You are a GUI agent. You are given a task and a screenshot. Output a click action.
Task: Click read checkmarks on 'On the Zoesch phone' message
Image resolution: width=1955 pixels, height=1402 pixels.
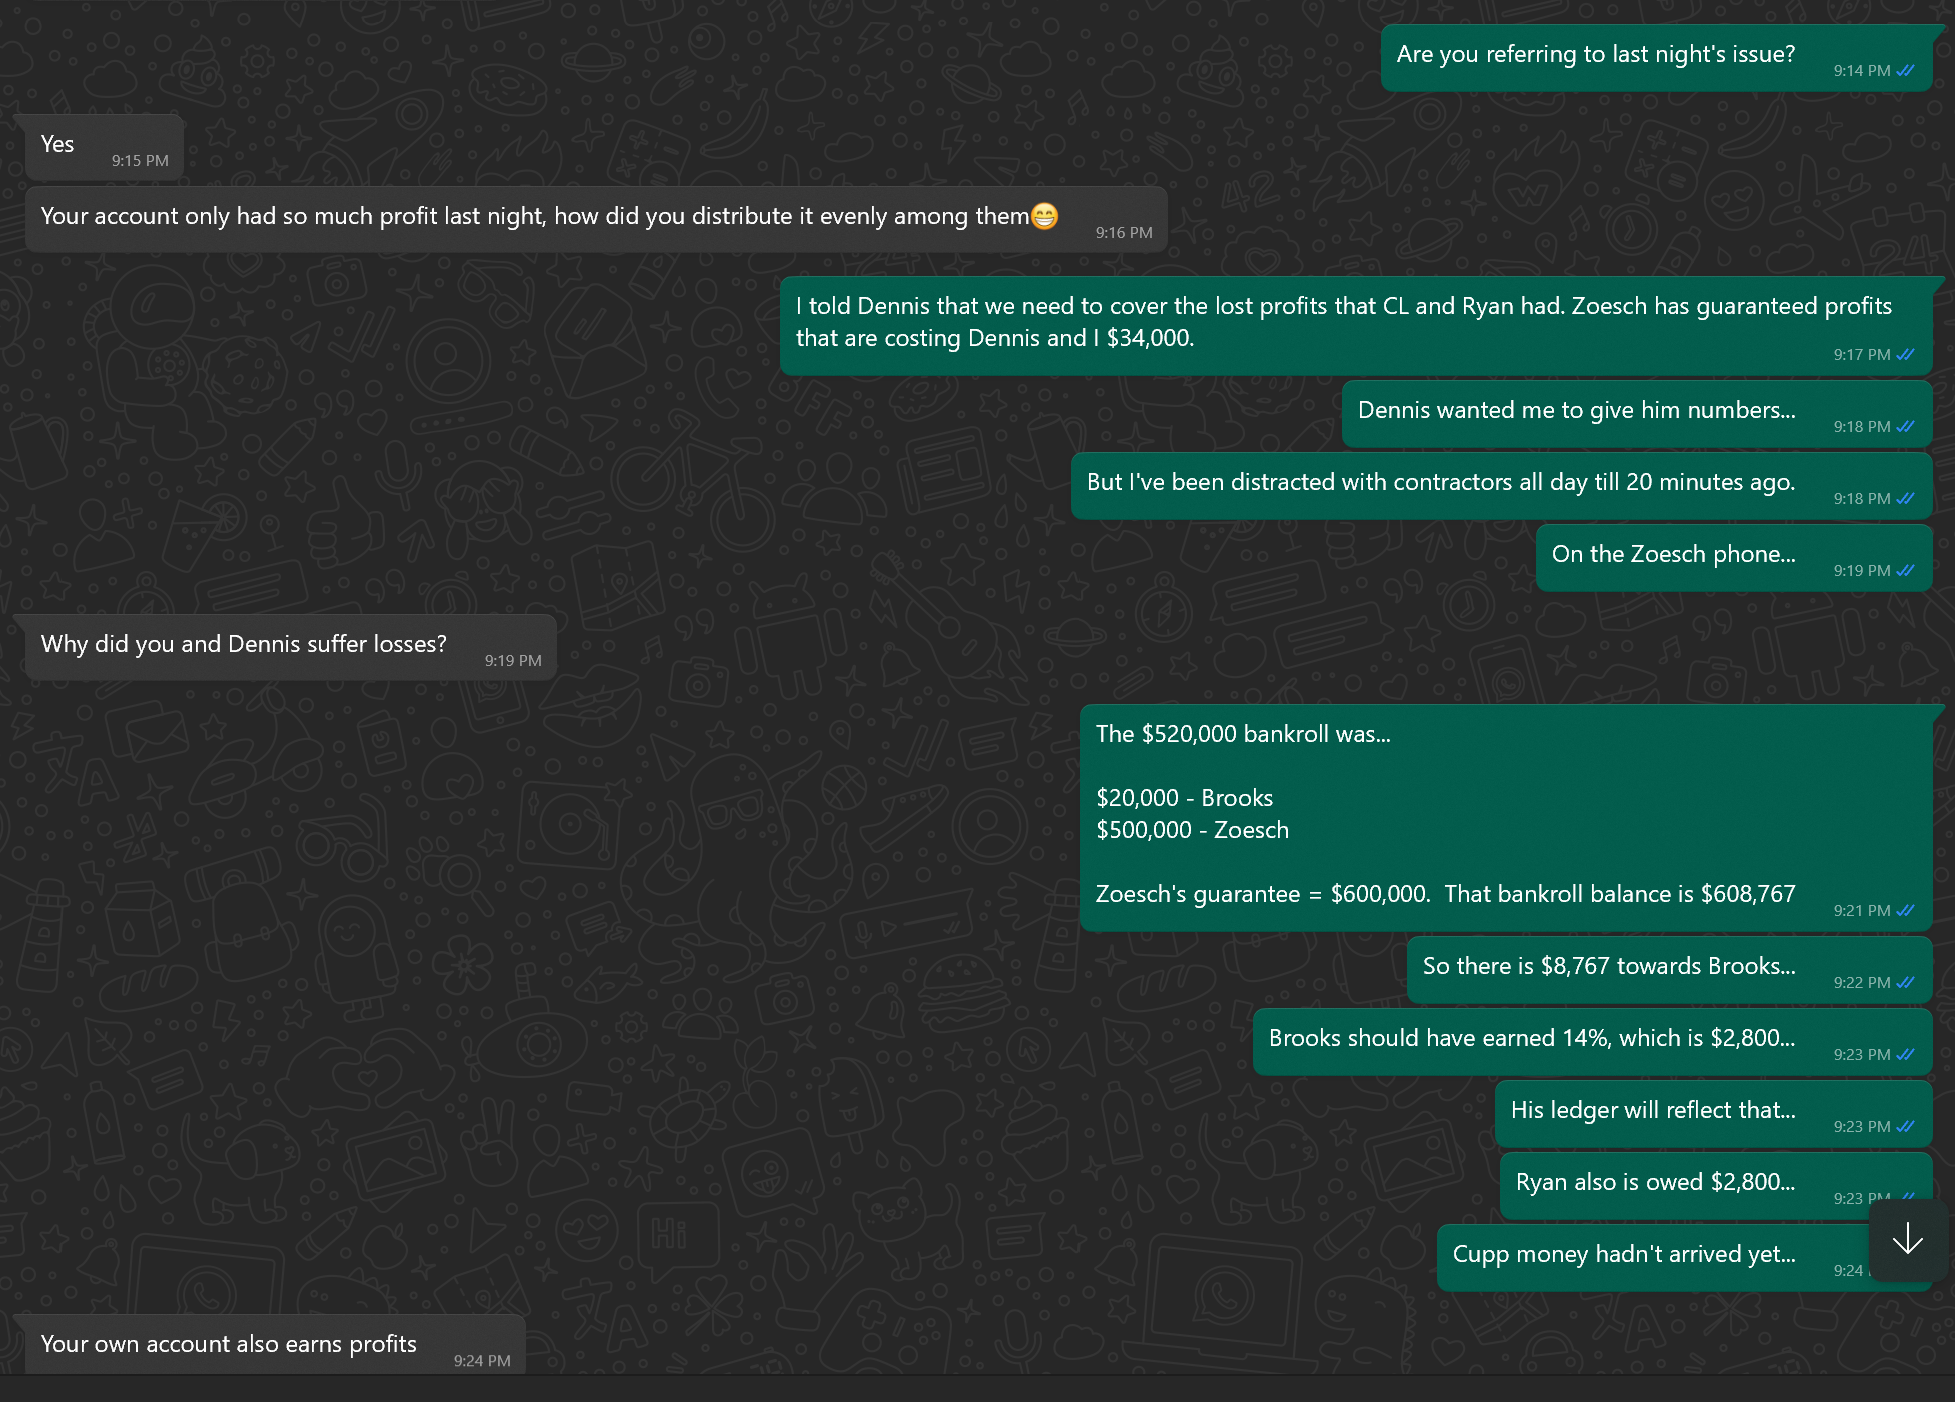(x=1905, y=571)
